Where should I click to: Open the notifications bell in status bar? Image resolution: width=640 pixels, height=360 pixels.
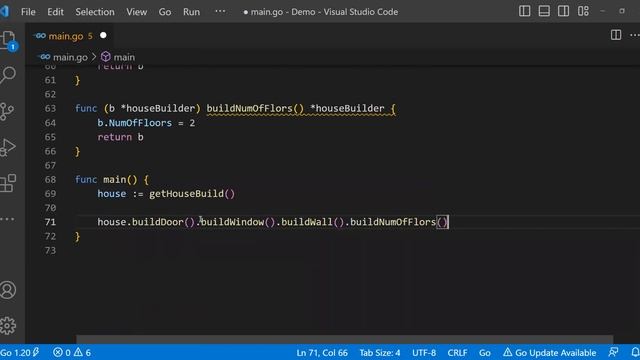pos(635,352)
